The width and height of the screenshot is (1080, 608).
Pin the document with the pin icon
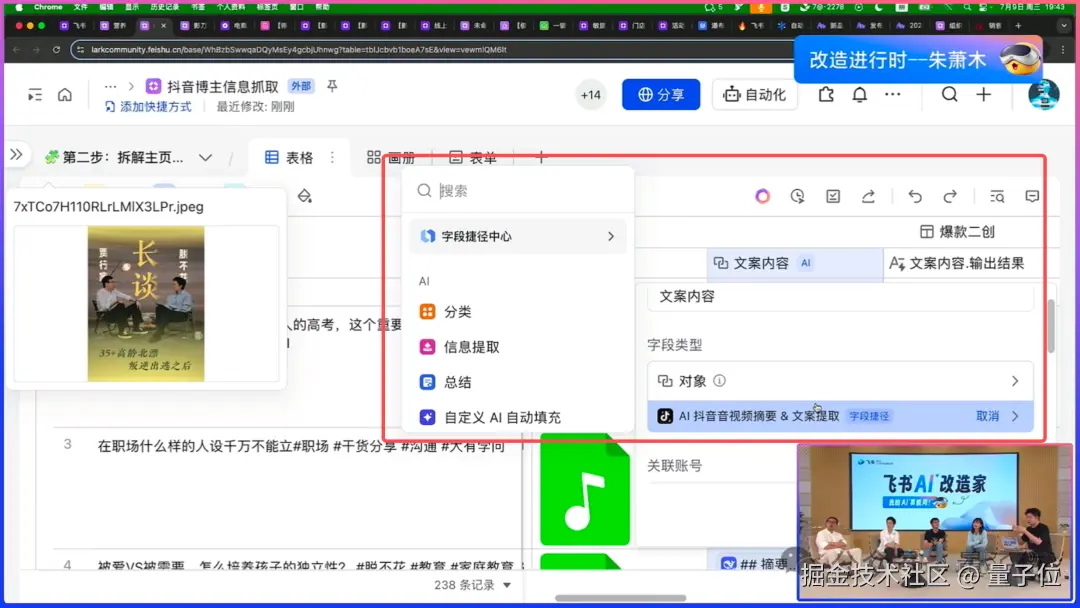pyautogui.click(x=332, y=86)
